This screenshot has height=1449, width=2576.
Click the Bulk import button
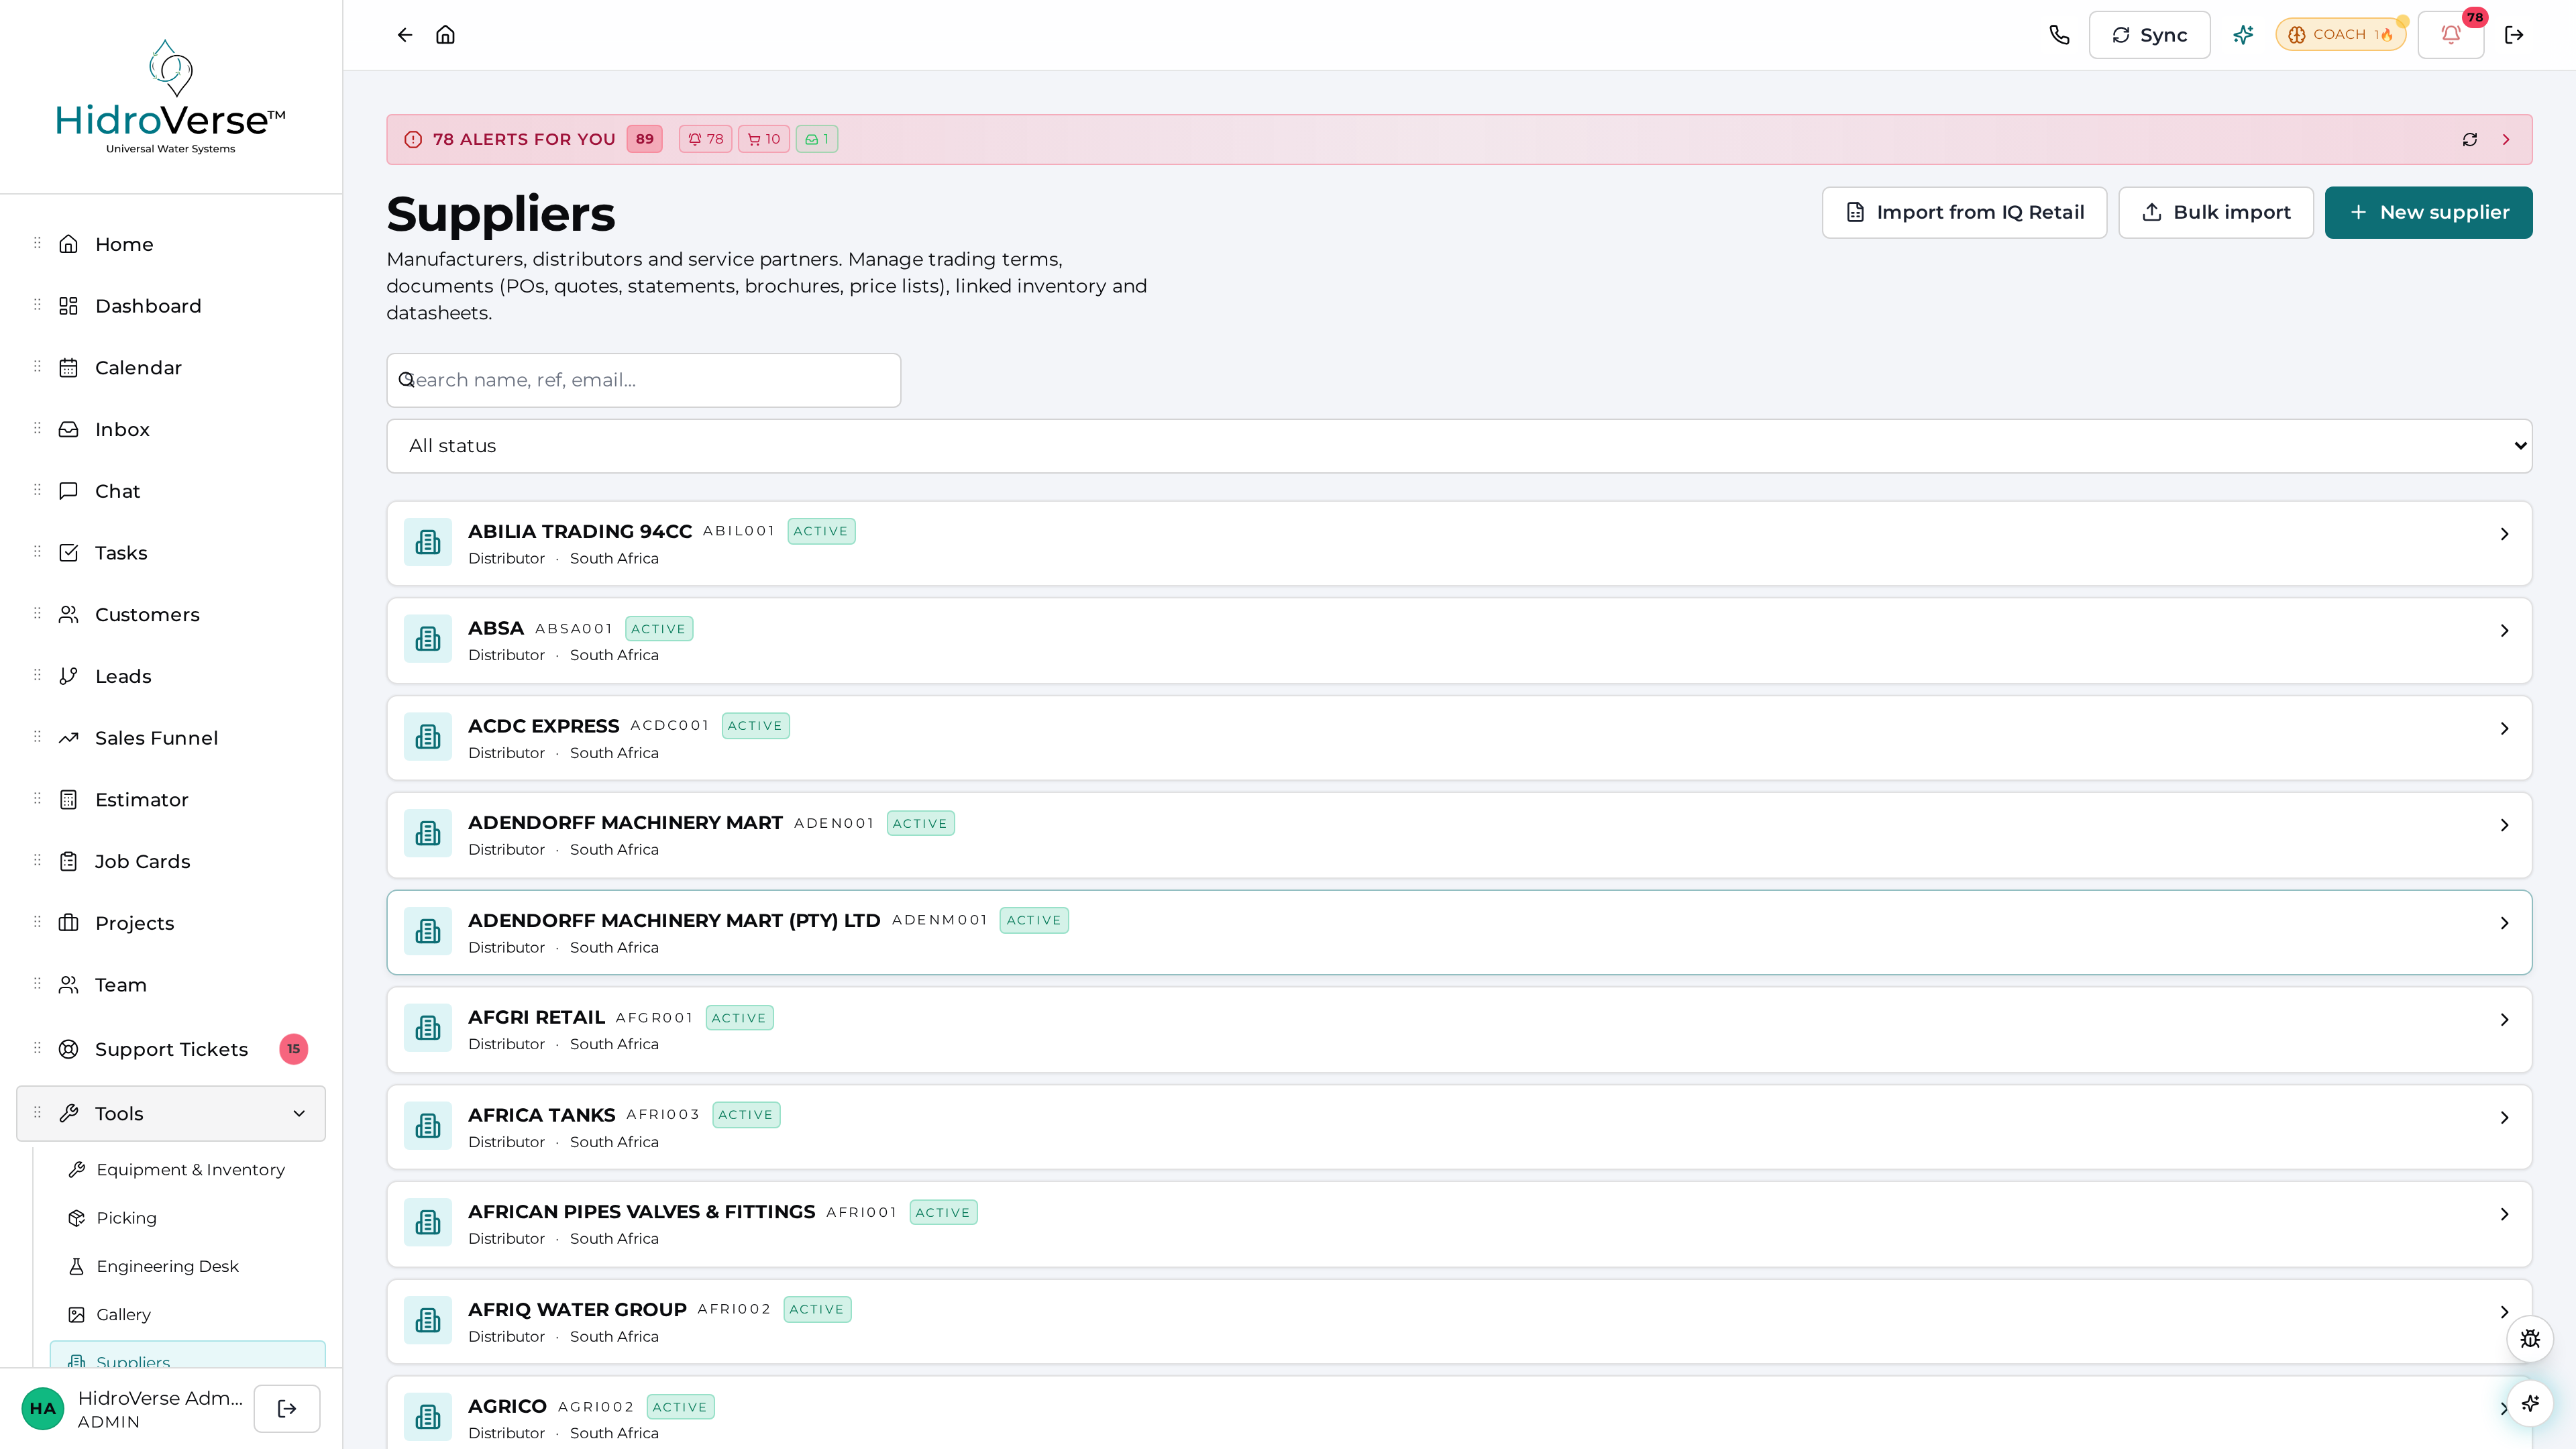[2216, 212]
